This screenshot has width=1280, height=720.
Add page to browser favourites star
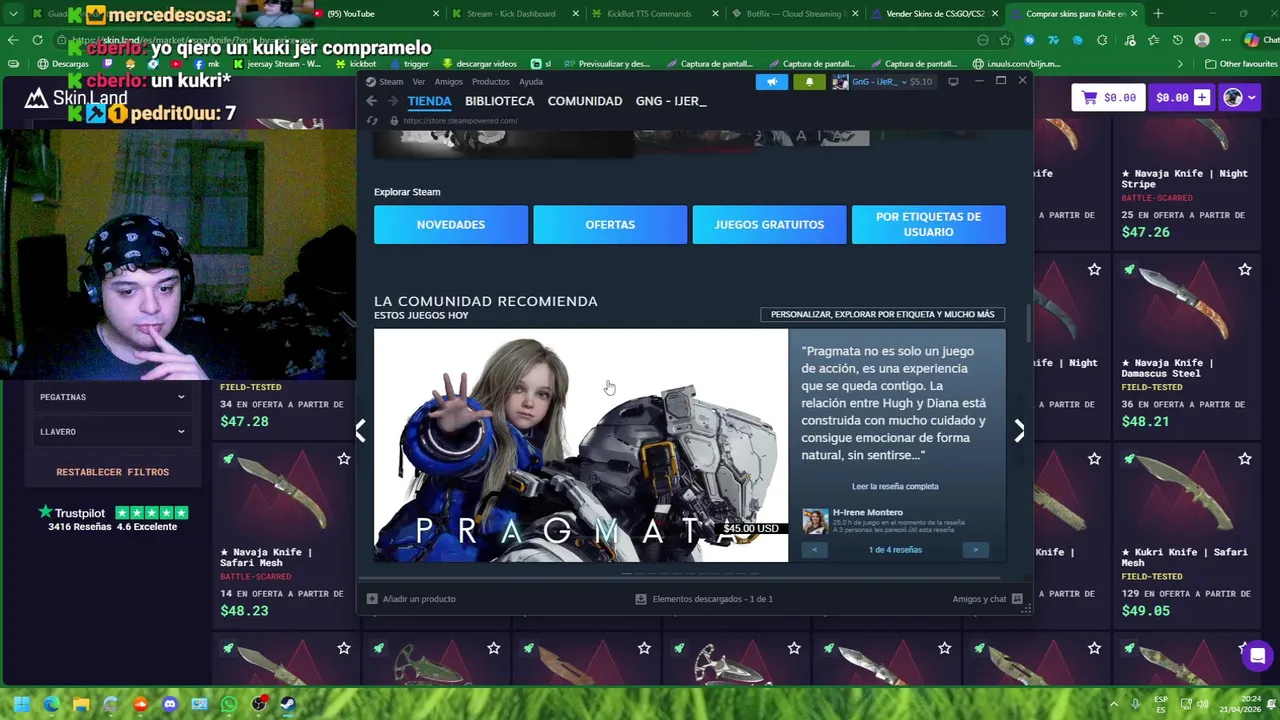1005,40
